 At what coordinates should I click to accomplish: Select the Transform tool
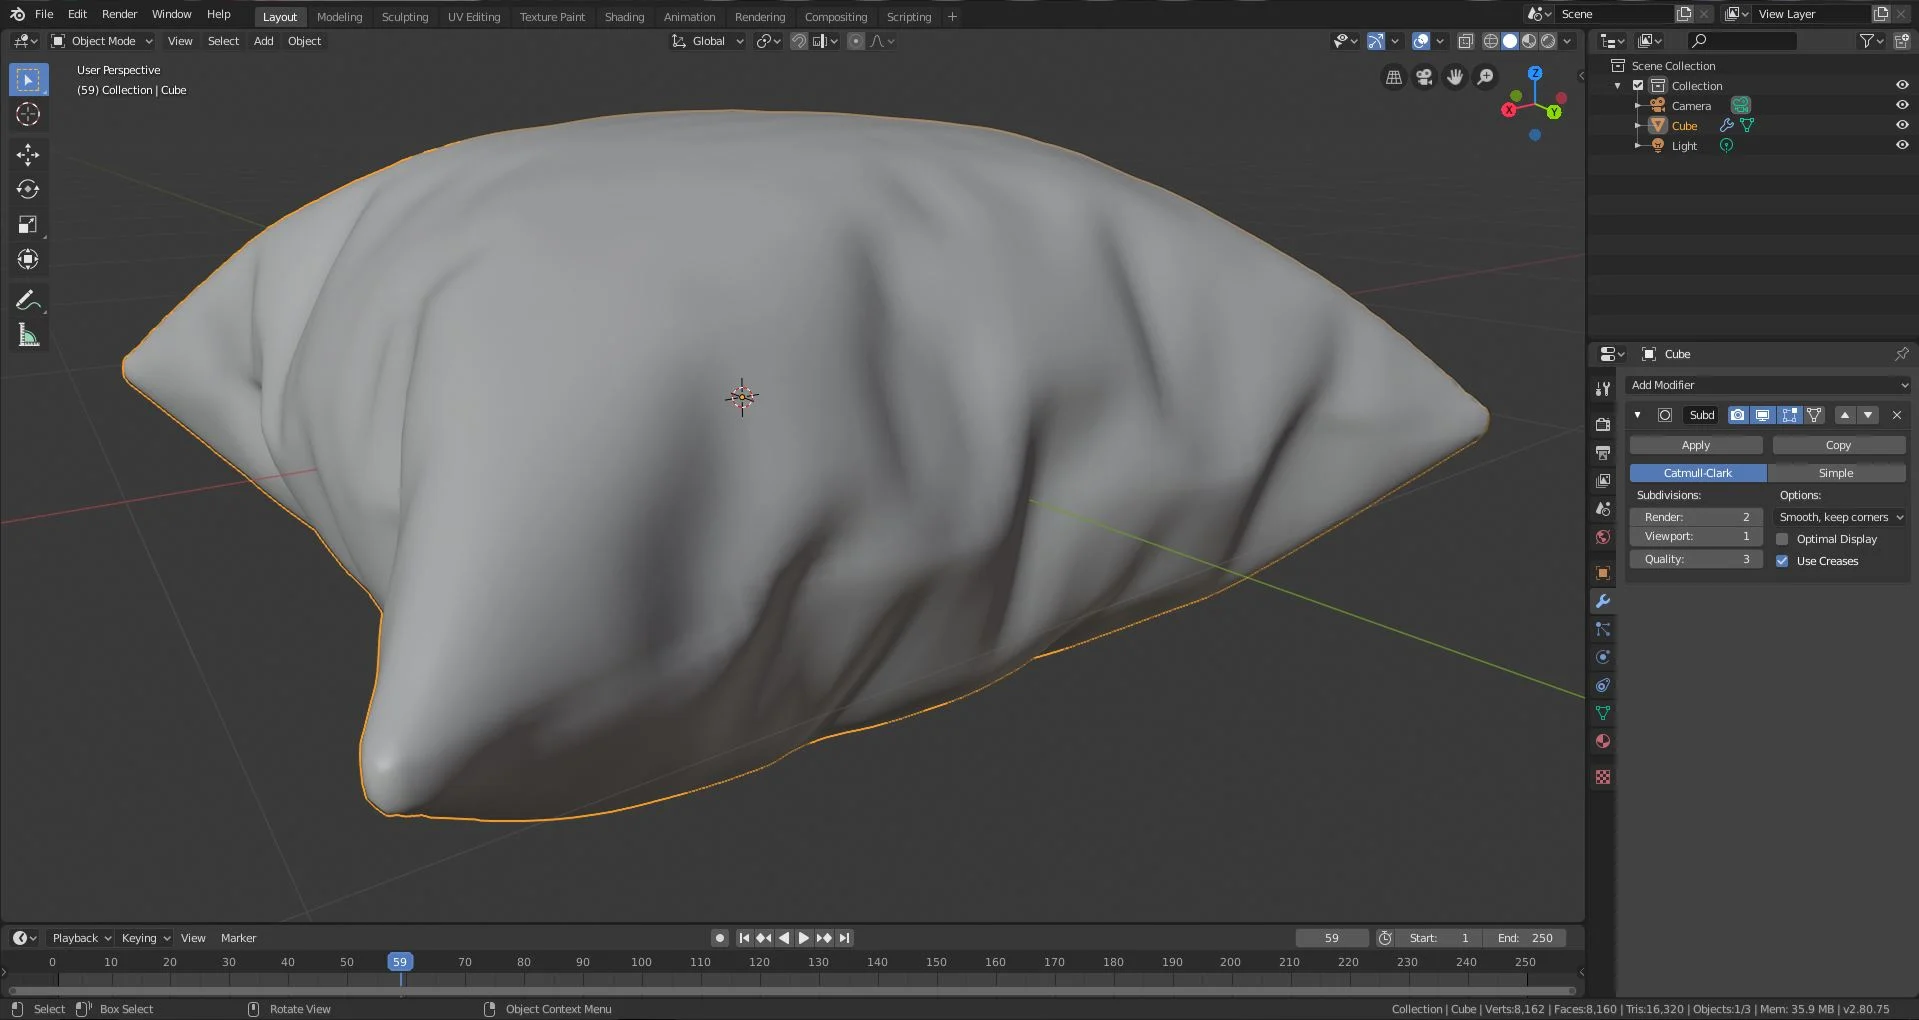click(28, 259)
